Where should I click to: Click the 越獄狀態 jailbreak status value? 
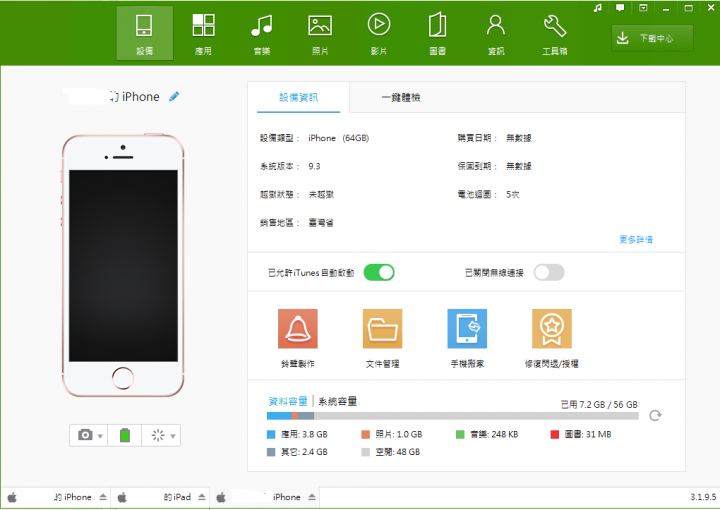tap(321, 194)
